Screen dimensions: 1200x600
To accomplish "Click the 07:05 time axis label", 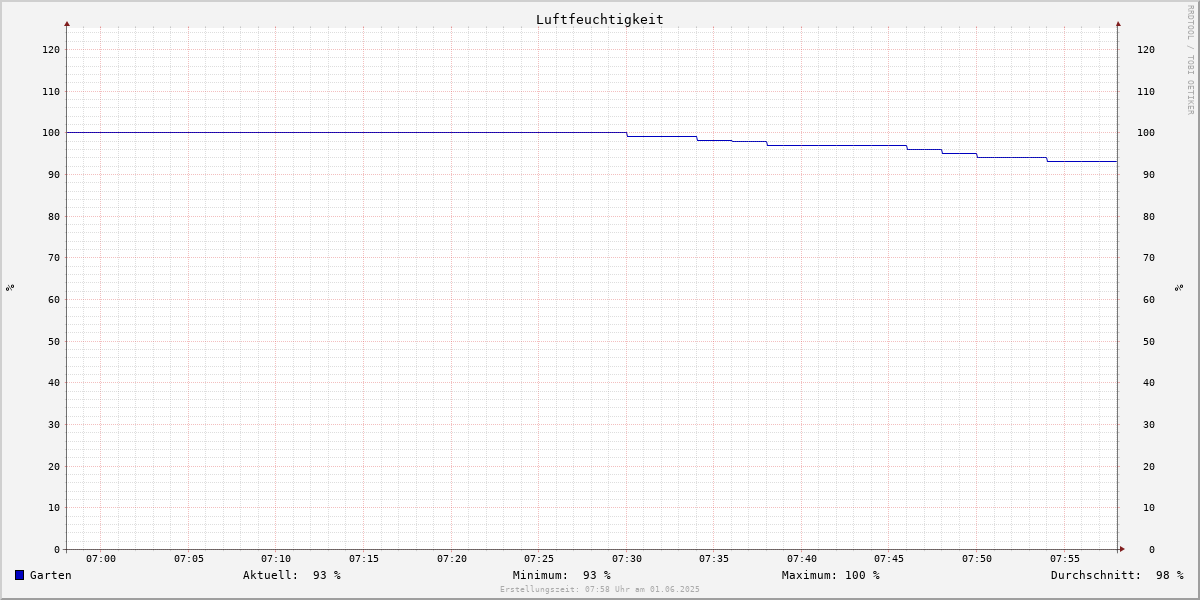I will pyautogui.click(x=189, y=559).
